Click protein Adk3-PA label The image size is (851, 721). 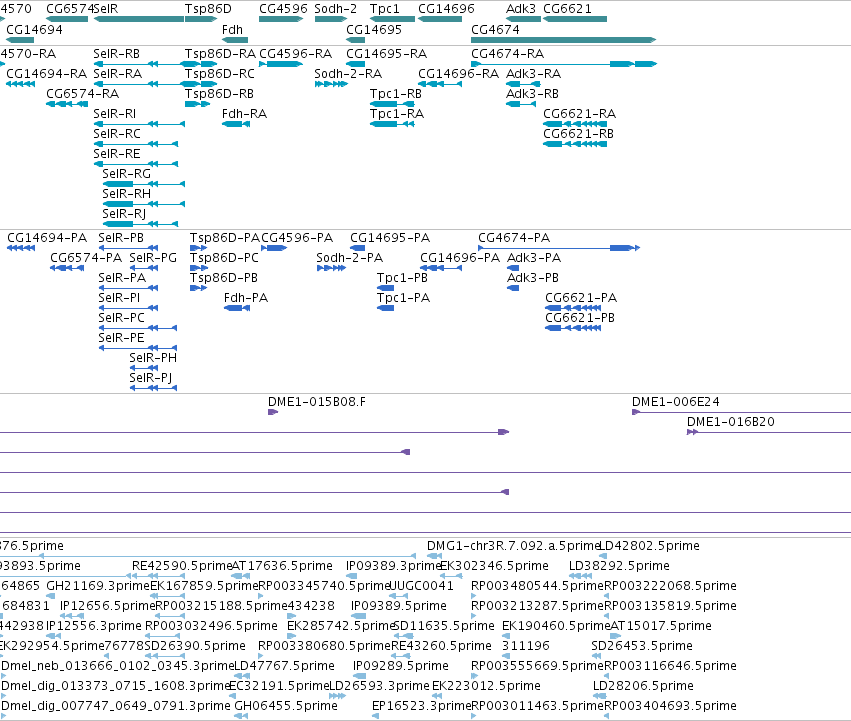[x=534, y=258]
